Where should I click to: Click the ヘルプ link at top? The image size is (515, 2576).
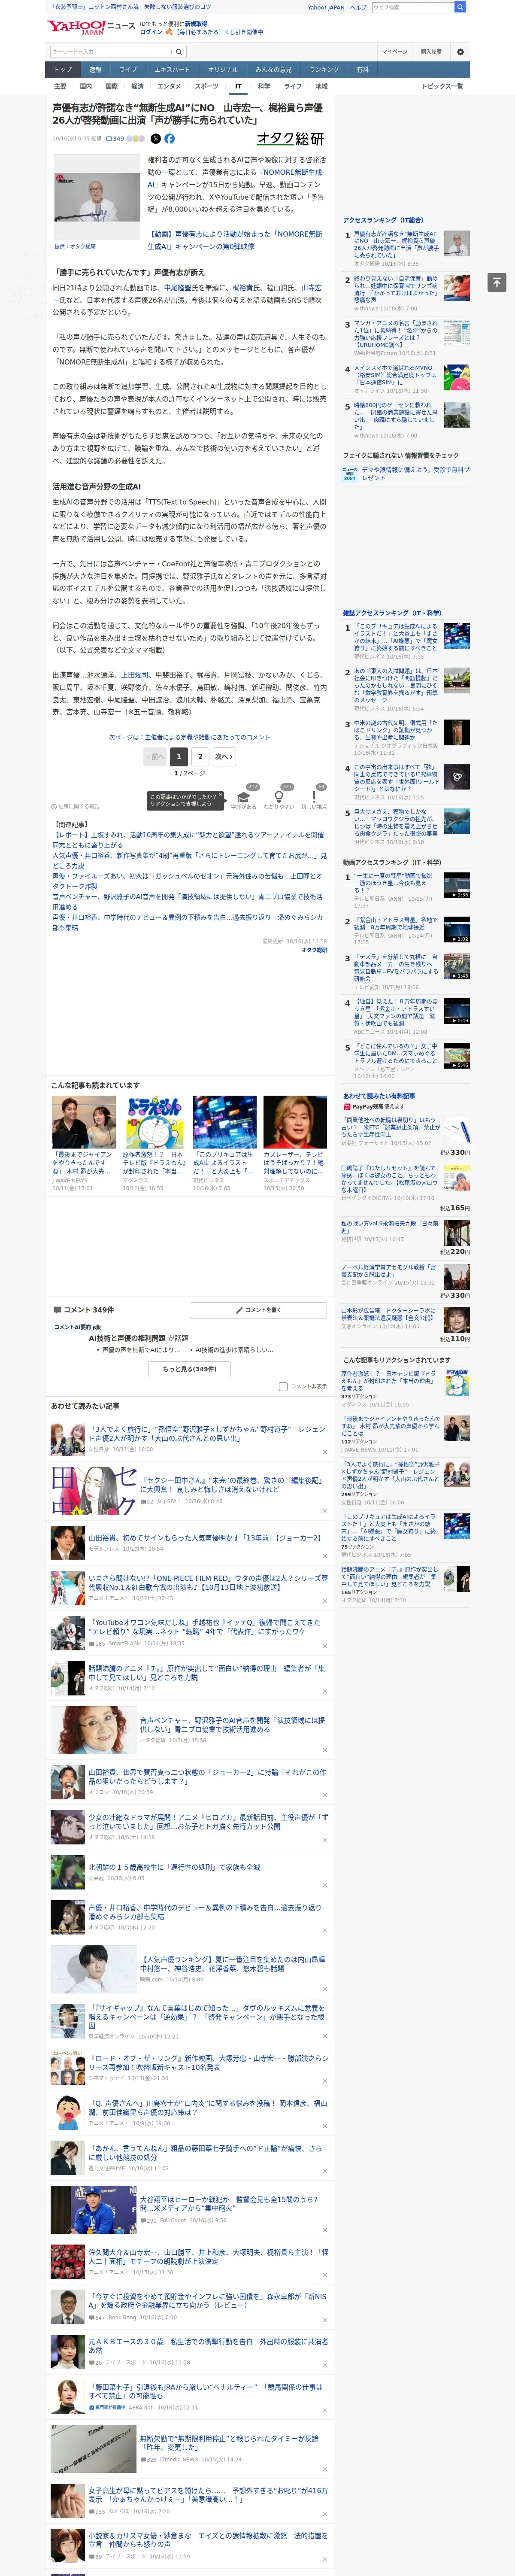point(358,7)
